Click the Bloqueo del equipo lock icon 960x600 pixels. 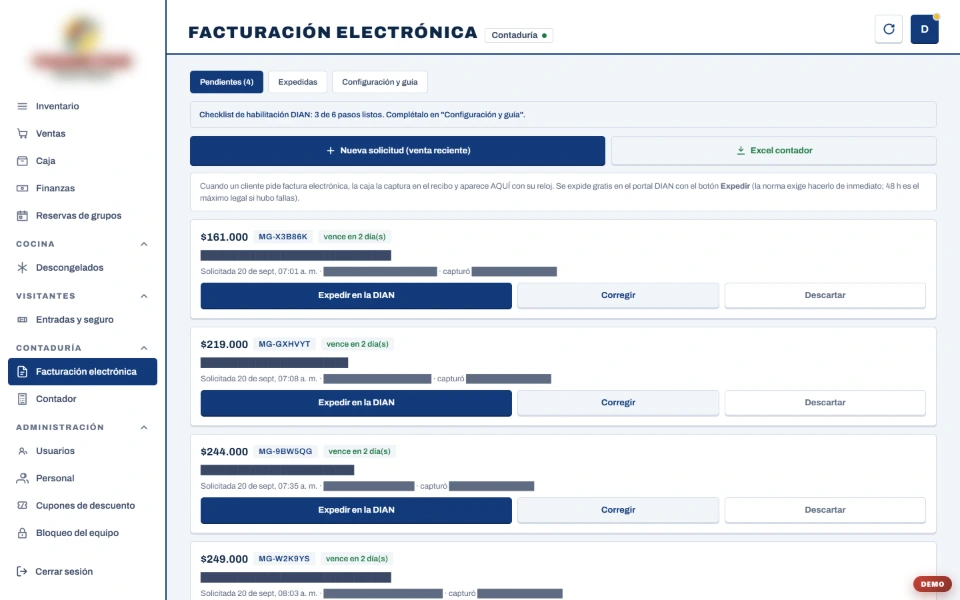click(x=22, y=533)
